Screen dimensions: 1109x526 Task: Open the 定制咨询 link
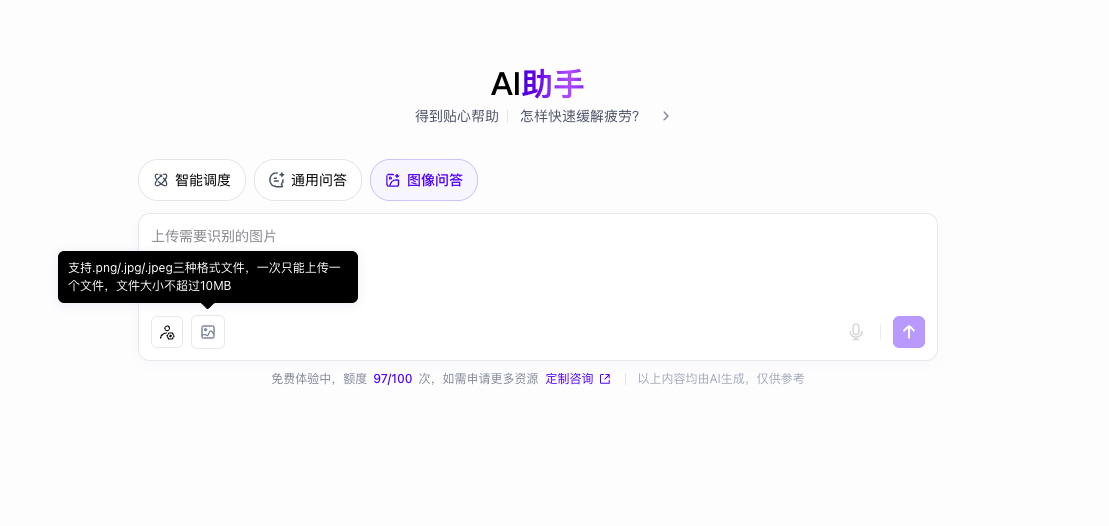click(x=569, y=379)
